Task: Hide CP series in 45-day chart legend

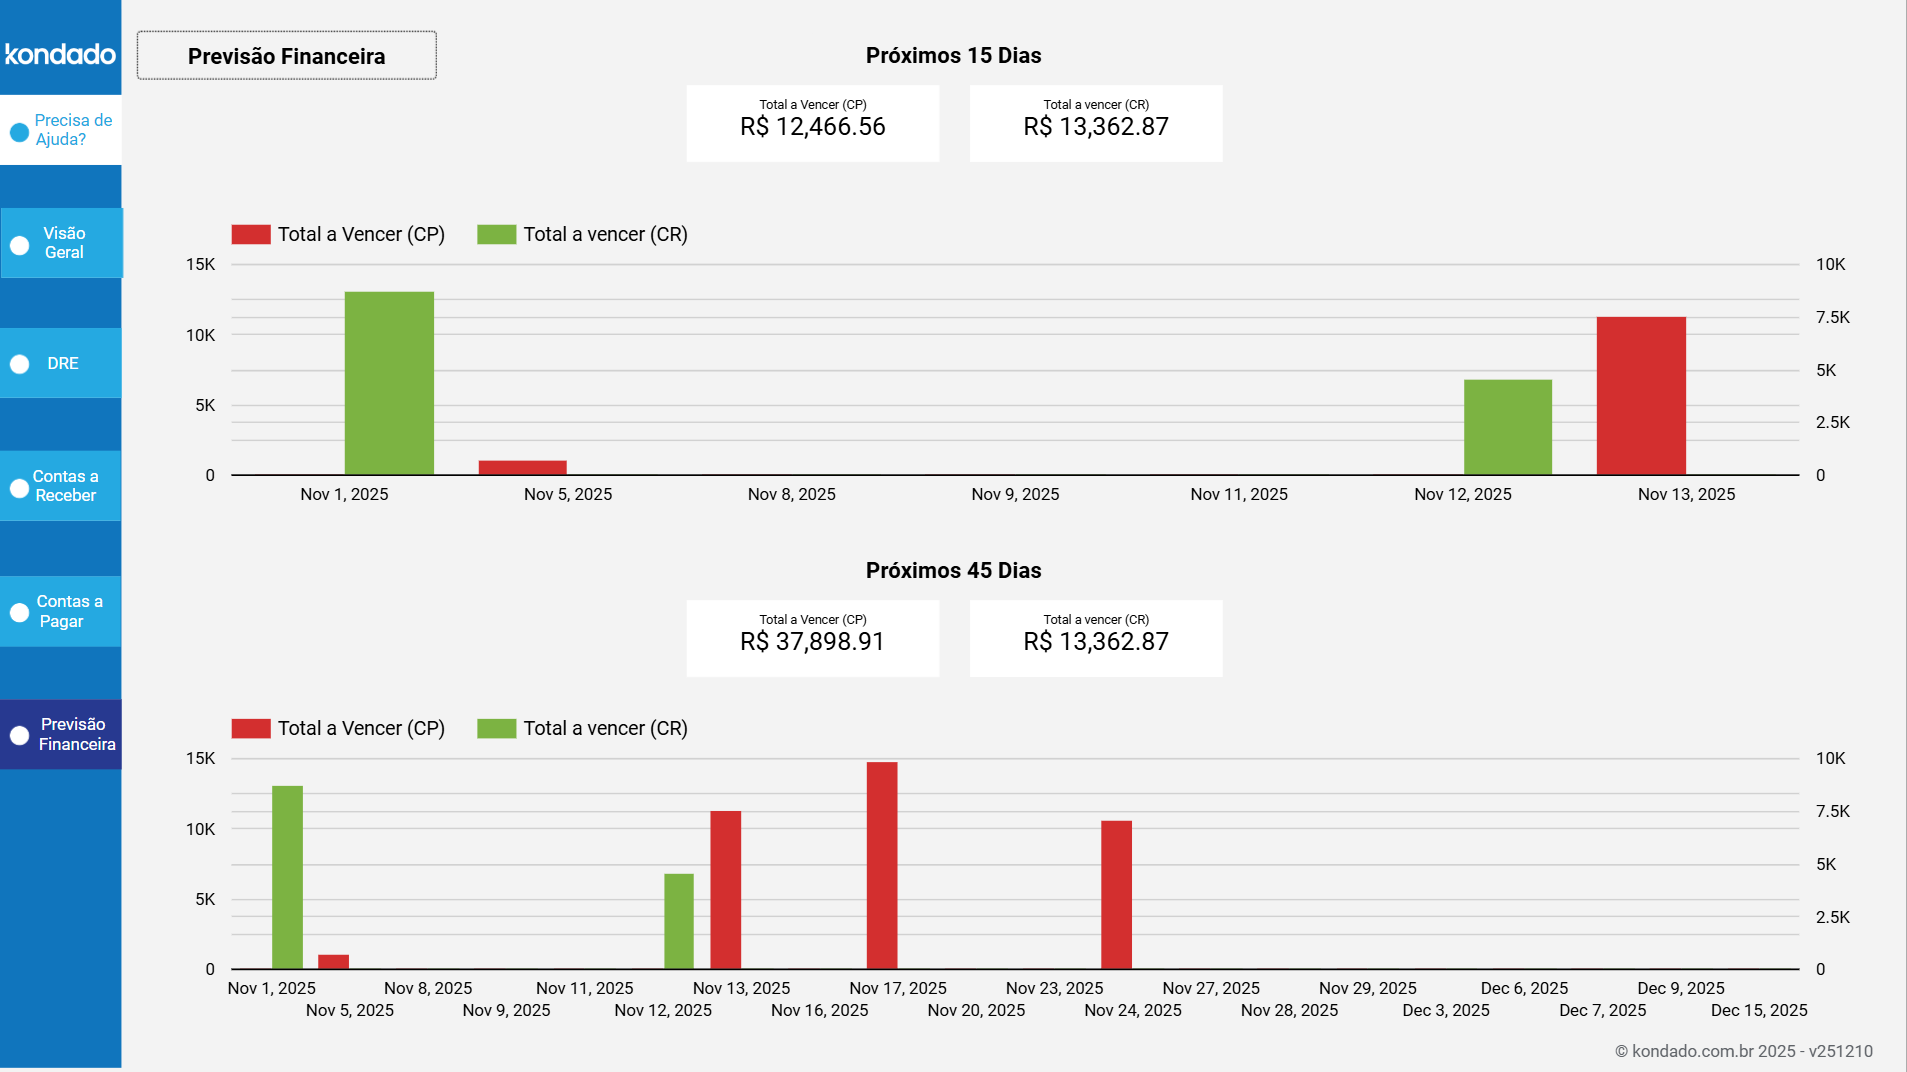Action: click(x=361, y=728)
